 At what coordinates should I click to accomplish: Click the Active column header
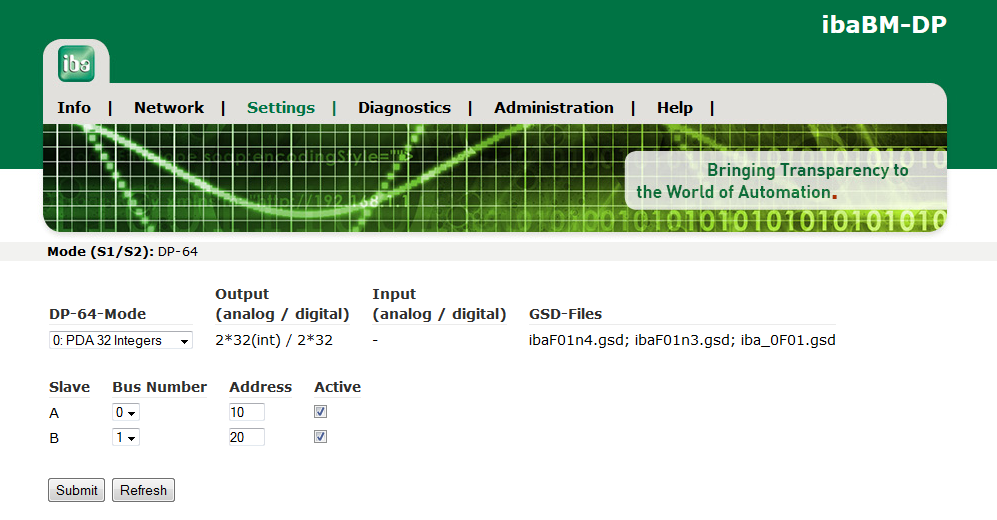tap(338, 387)
